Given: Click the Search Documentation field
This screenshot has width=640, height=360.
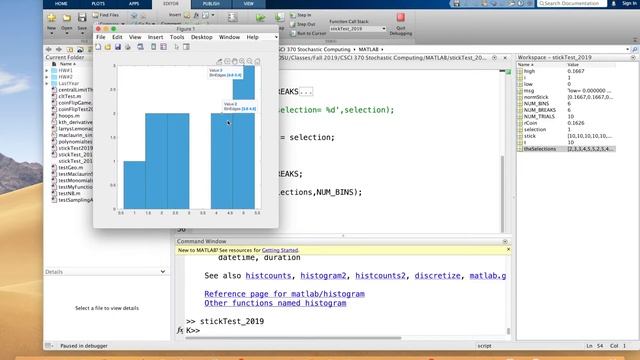Looking at the screenshot, I should pyautogui.click(x=572, y=4).
